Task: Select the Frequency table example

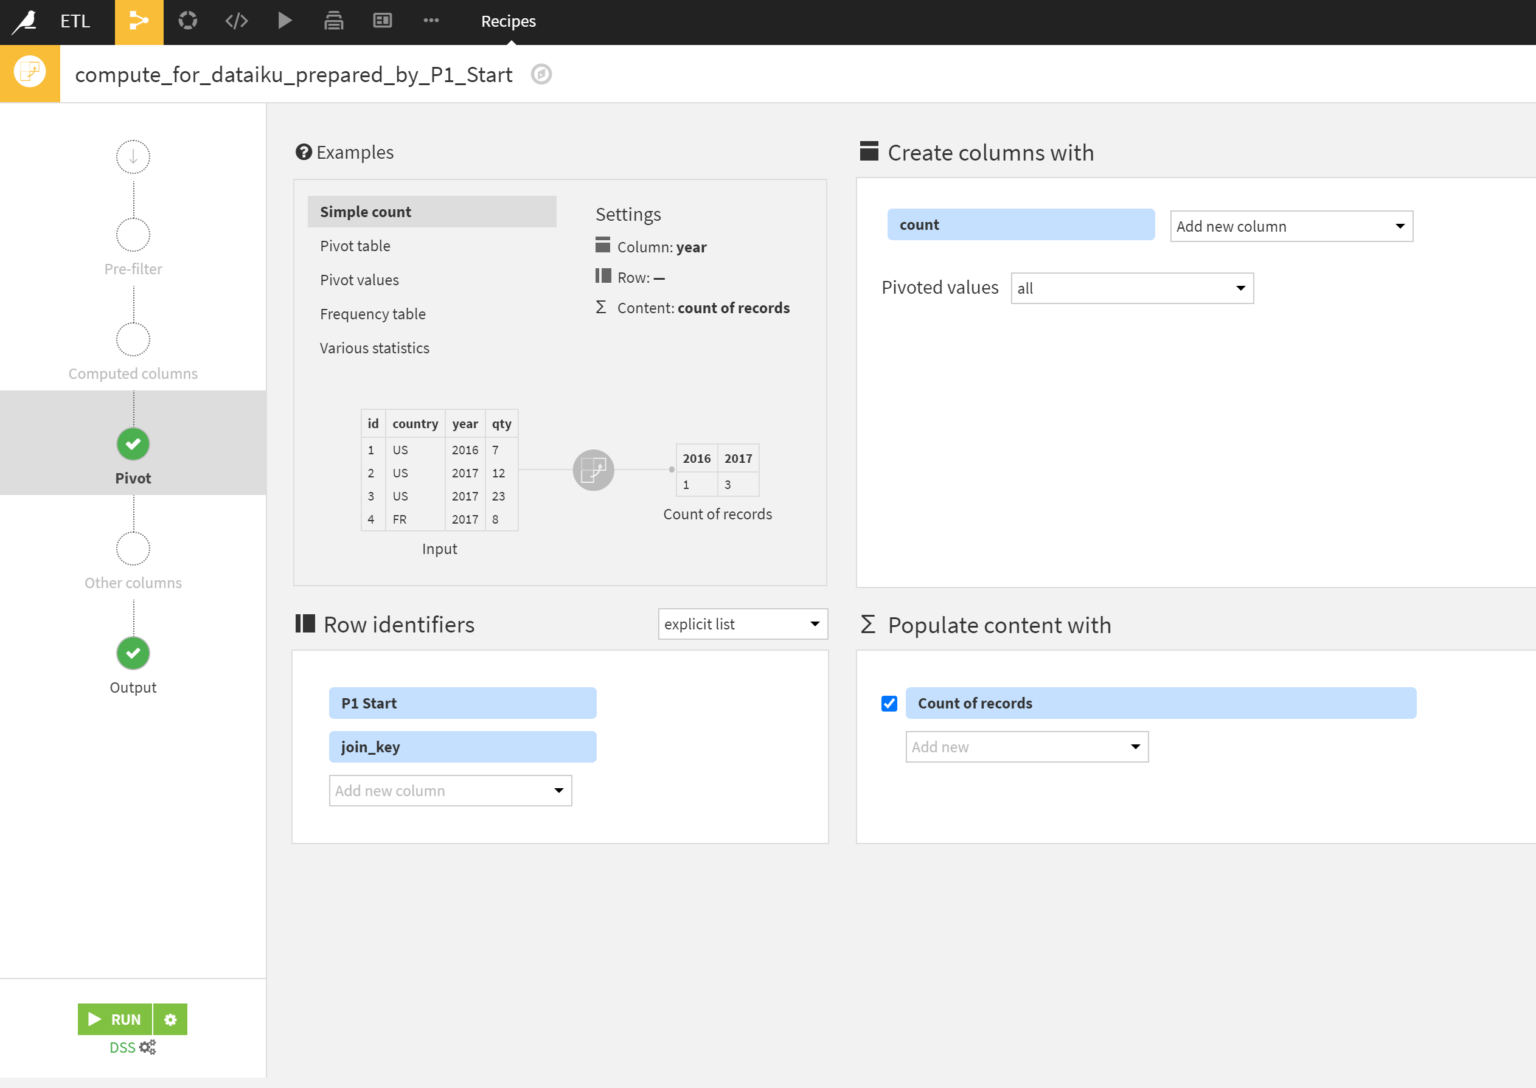Action: point(372,314)
